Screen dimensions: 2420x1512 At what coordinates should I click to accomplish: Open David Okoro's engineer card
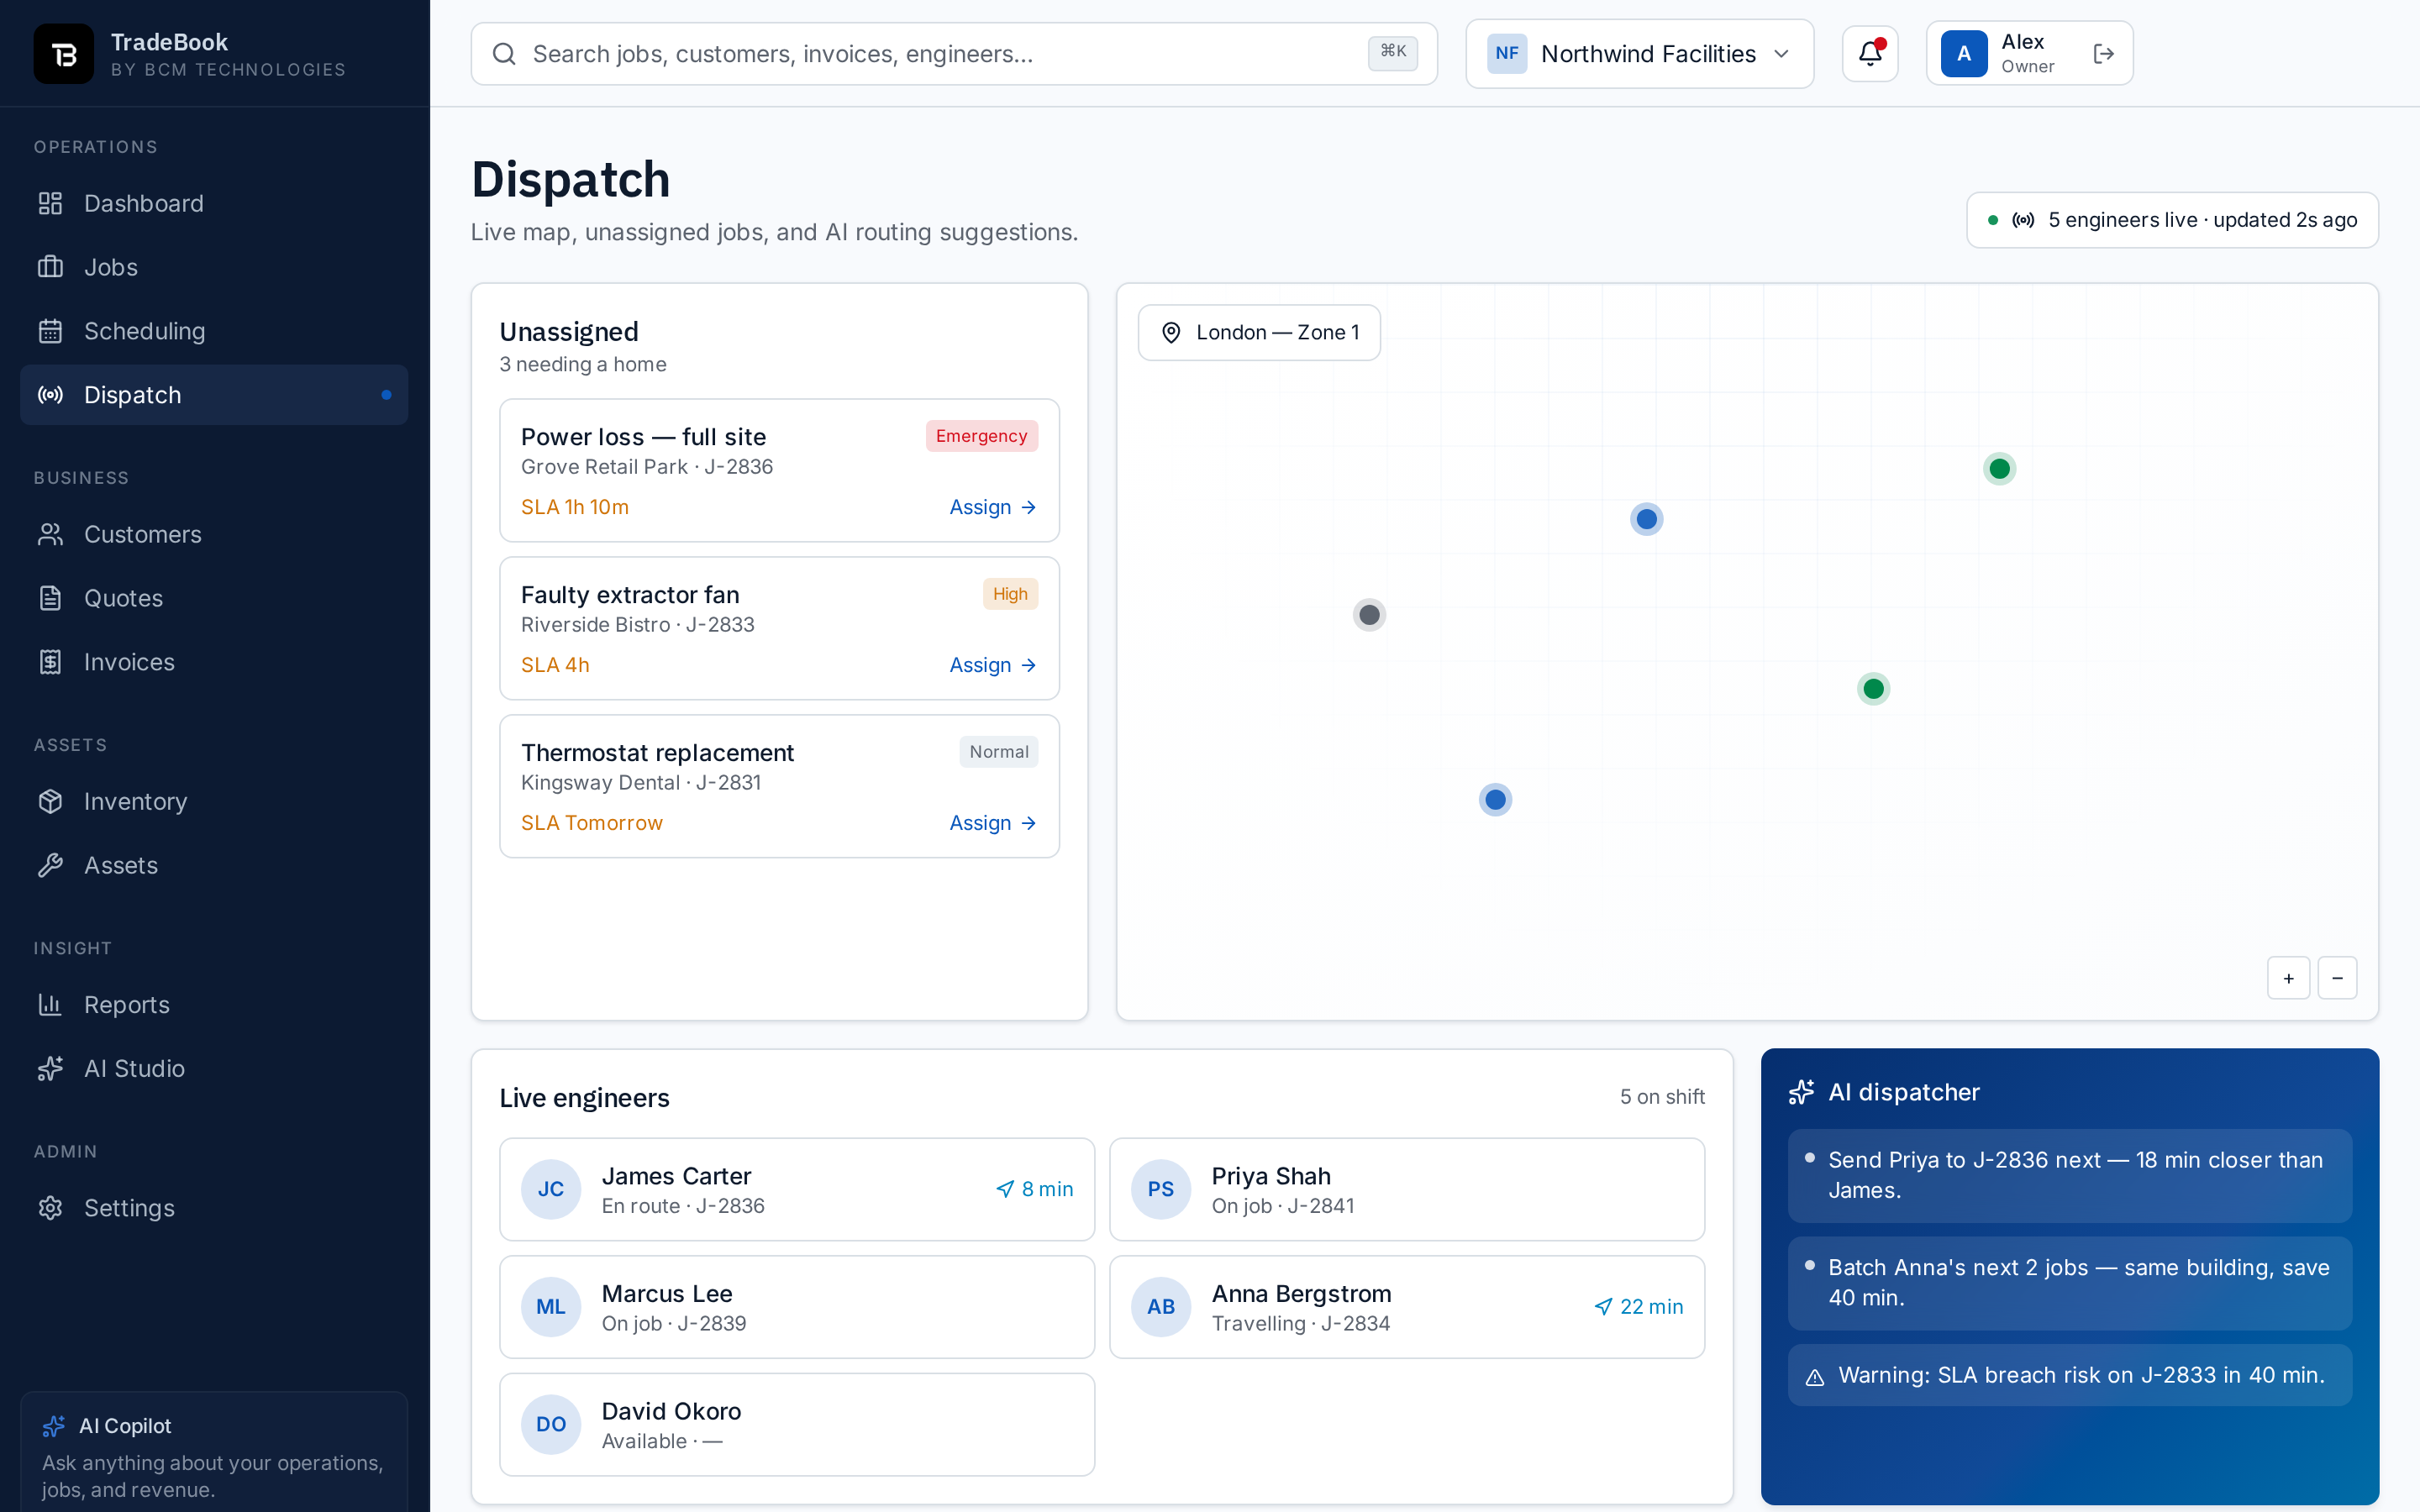(797, 1425)
